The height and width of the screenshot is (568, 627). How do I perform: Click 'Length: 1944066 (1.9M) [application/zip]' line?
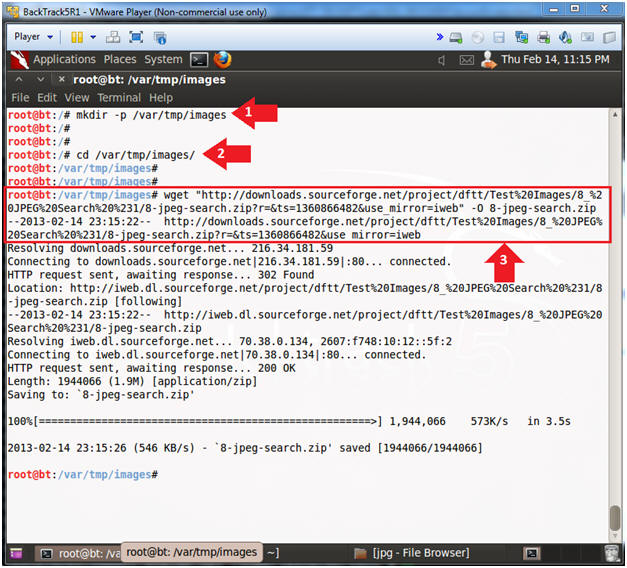coord(132,382)
